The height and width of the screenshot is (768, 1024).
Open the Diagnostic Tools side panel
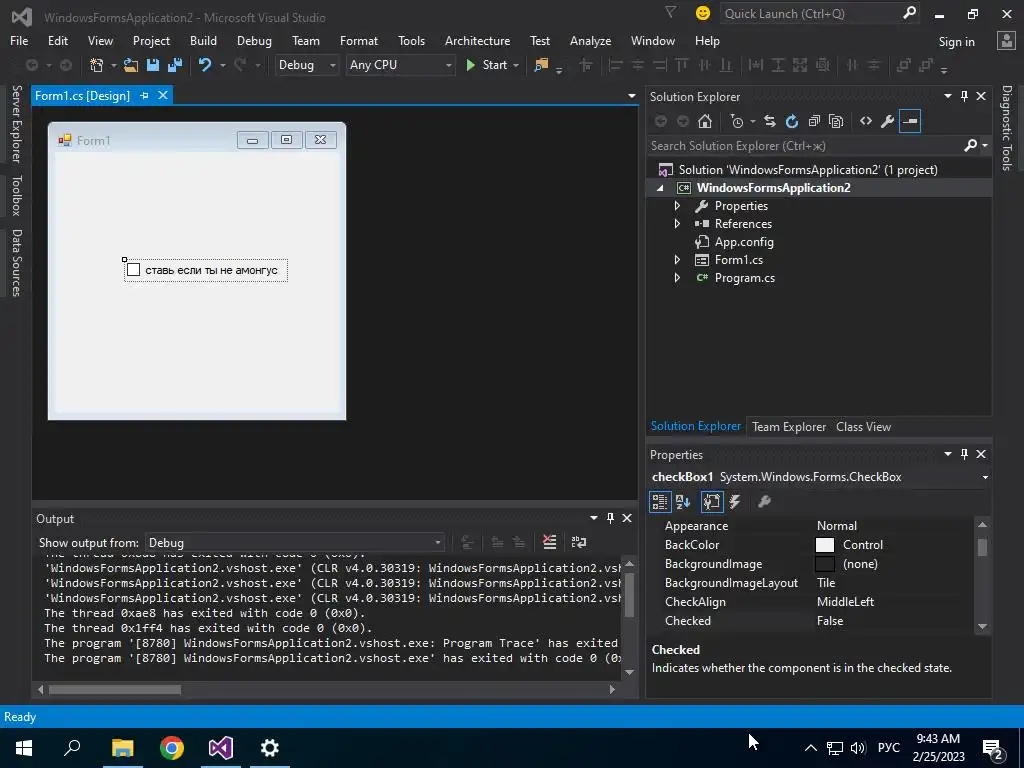point(1007,128)
